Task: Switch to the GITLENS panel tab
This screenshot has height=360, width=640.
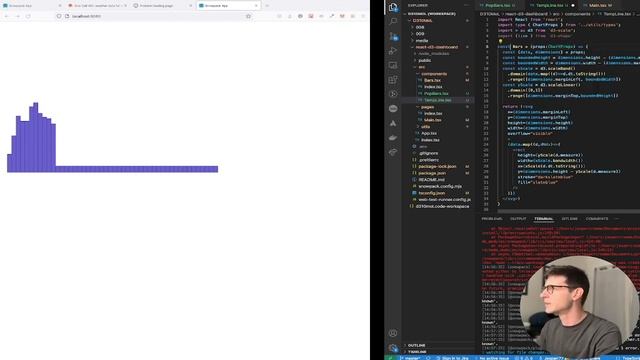Action: click(x=569, y=219)
